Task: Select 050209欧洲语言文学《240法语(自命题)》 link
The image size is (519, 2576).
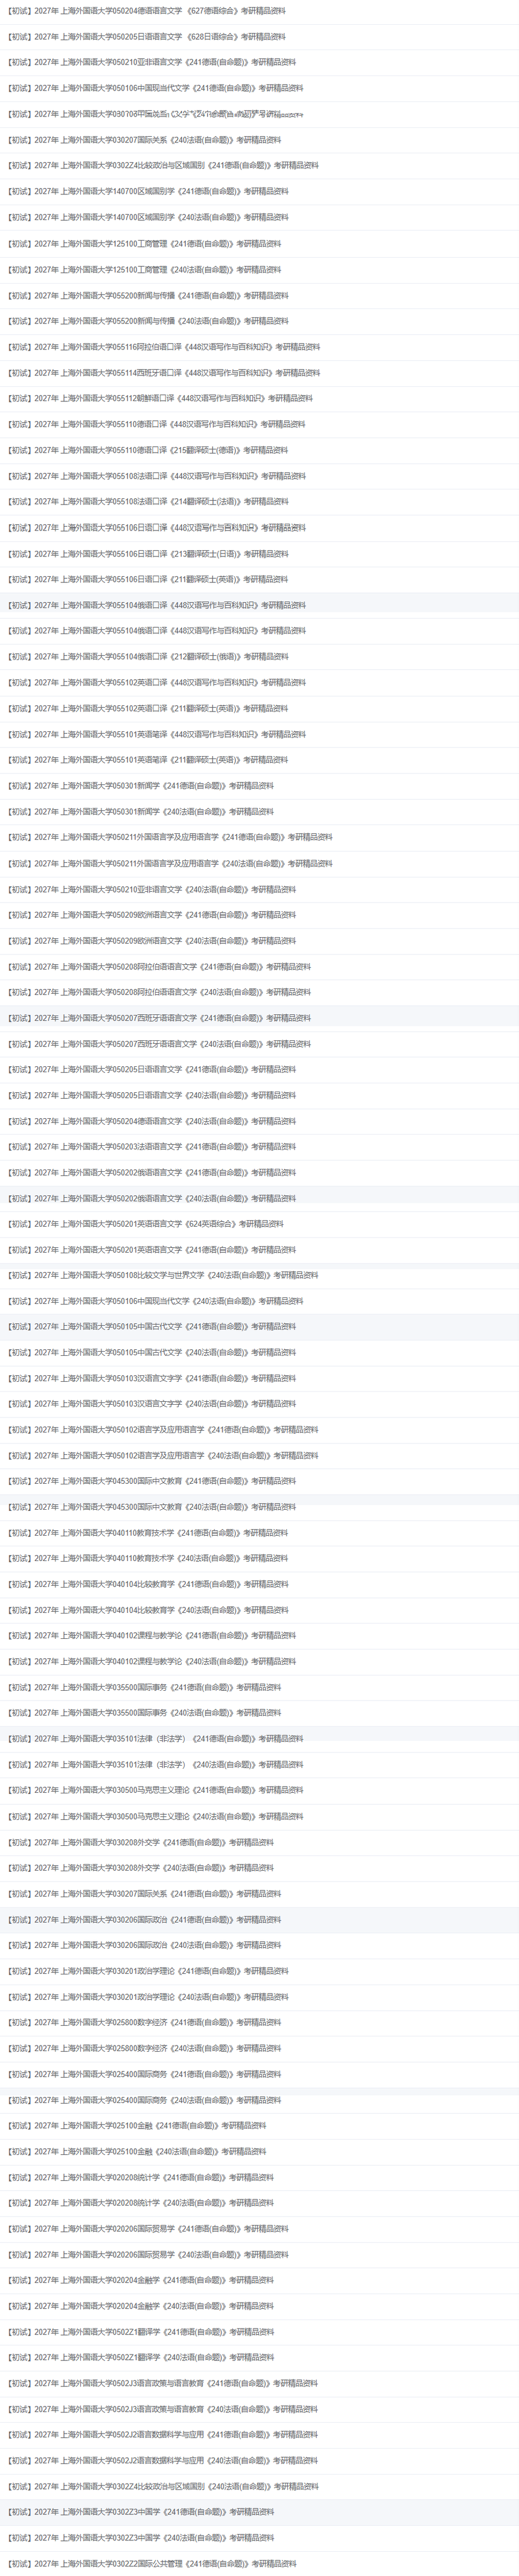Action: tap(152, 941)
